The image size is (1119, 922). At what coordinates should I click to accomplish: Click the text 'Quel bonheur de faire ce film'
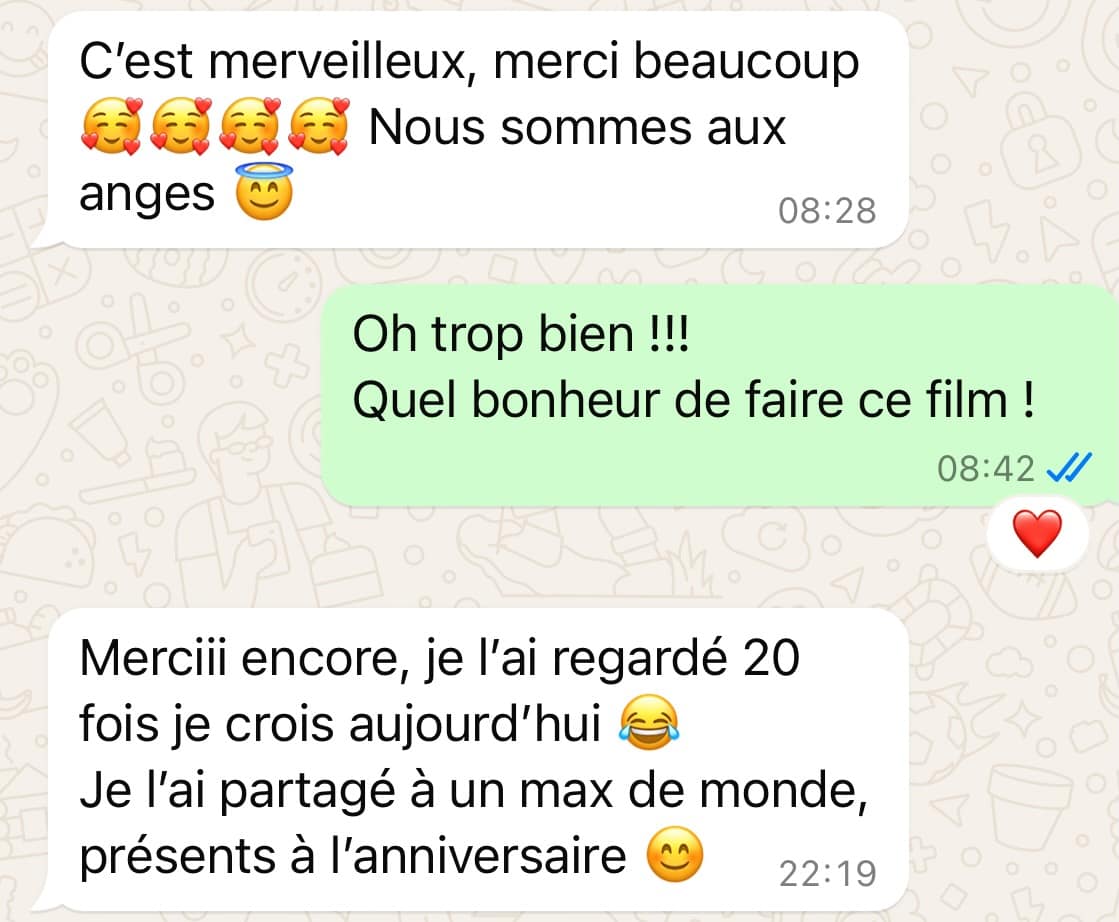(x=680, y=400)
